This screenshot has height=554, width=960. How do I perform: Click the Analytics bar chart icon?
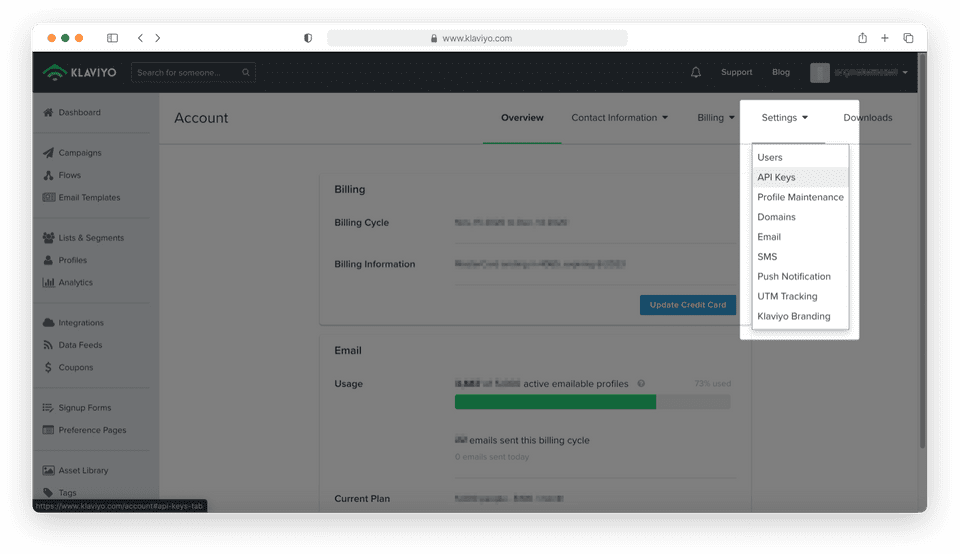point(48,282)
